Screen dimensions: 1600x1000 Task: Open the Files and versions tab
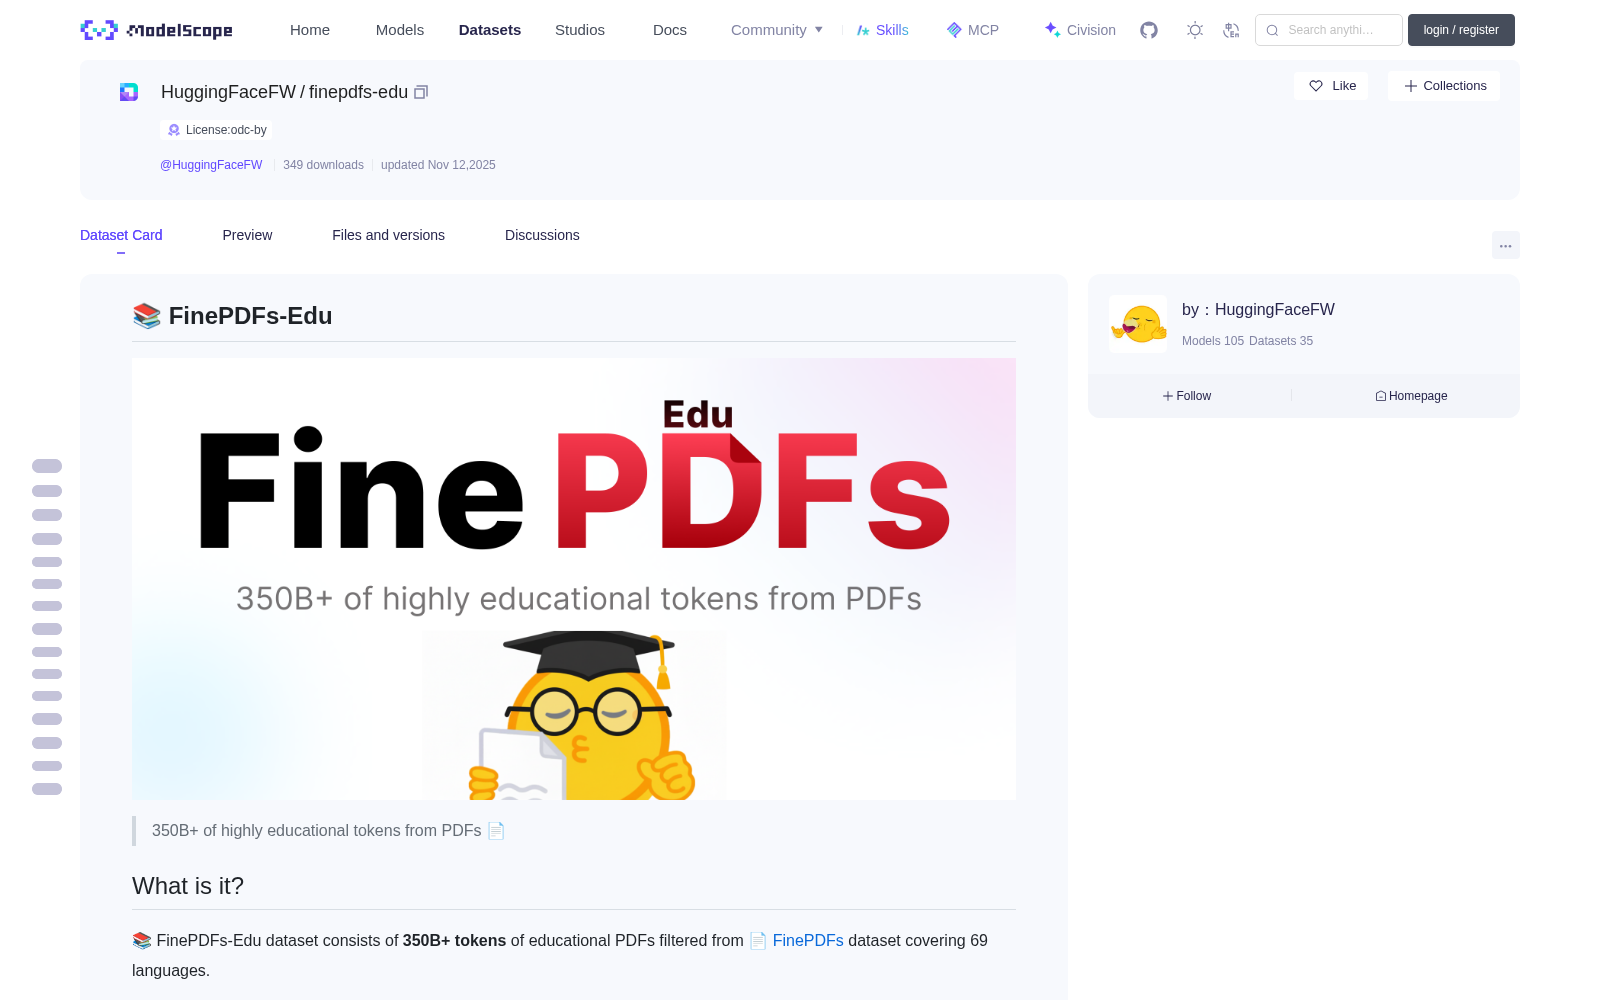(x=388, y=235)
